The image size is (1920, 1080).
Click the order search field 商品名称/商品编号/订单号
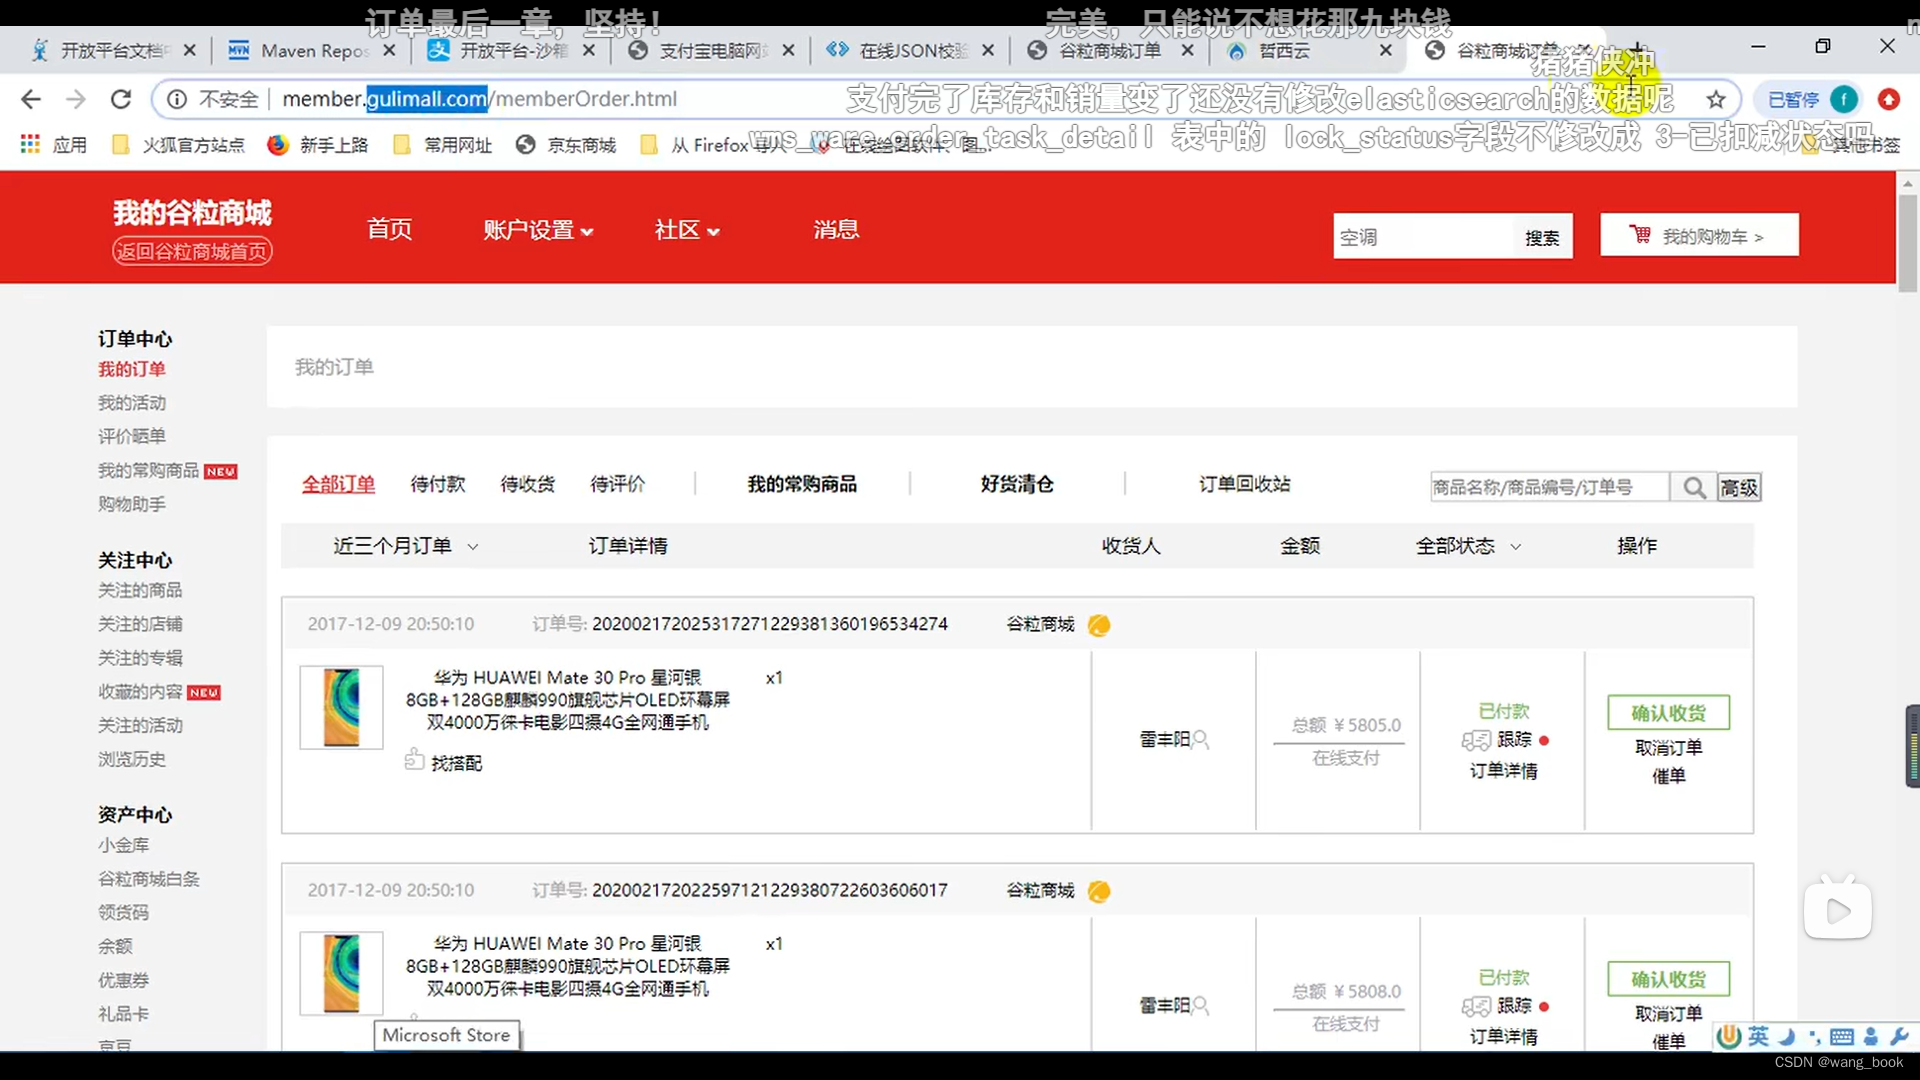[x=1549, y=487]
